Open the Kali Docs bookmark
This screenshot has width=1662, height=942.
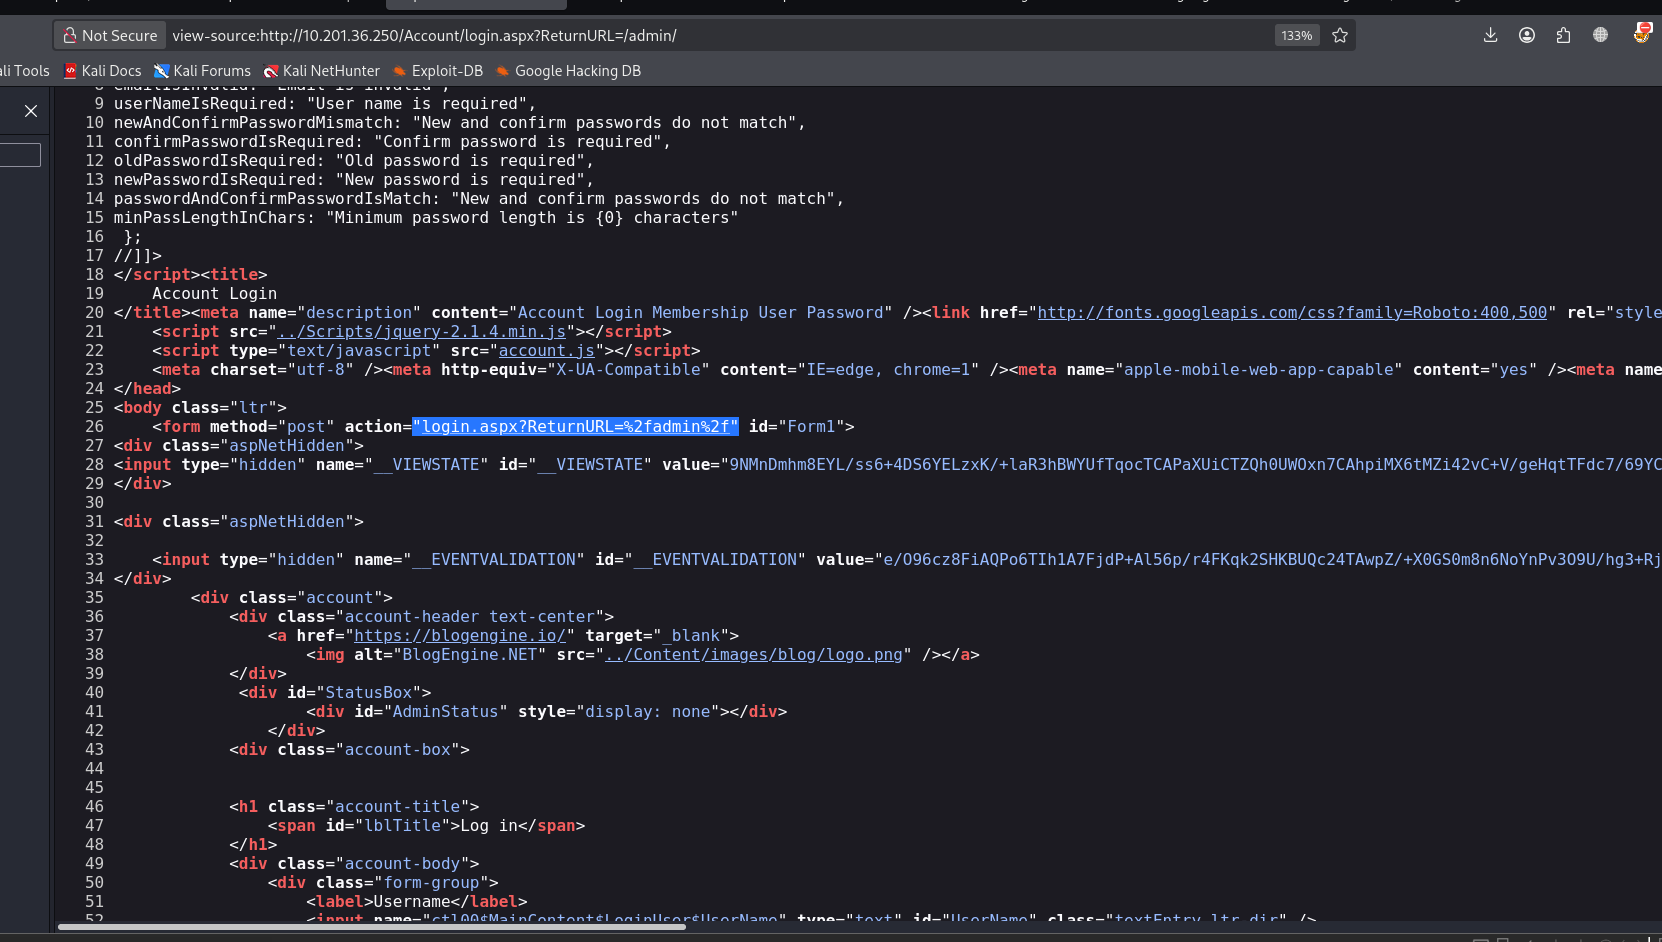pyautogui.click(x=103, y=71)
